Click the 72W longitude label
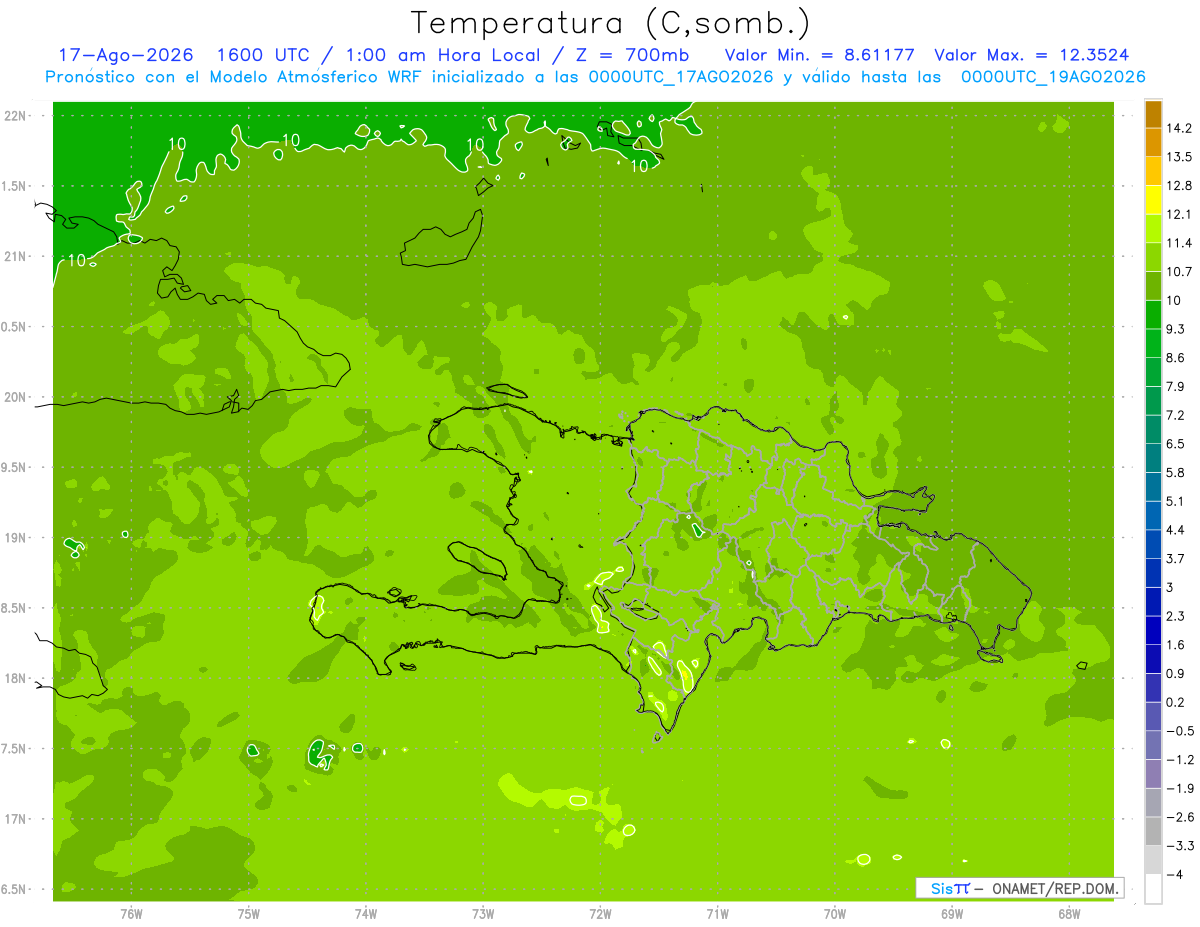 600,914
